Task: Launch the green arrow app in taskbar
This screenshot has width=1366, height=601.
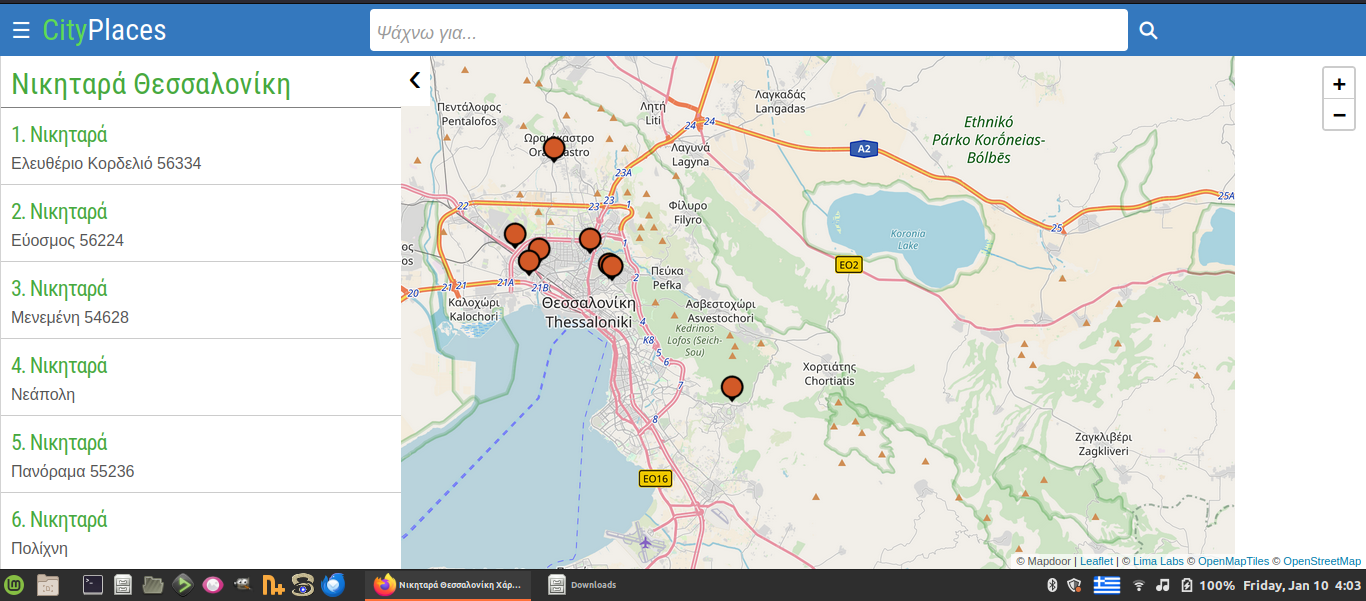Action: [183, 585]
